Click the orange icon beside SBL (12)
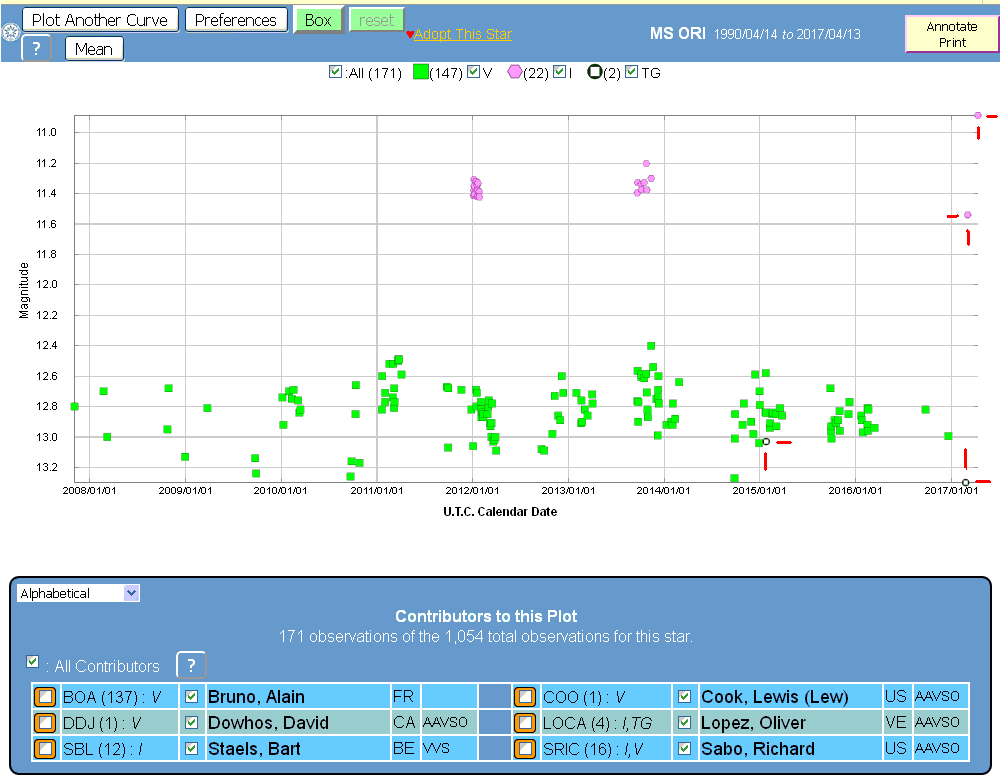Viewport: 1000px width, 781px height. 45,748
